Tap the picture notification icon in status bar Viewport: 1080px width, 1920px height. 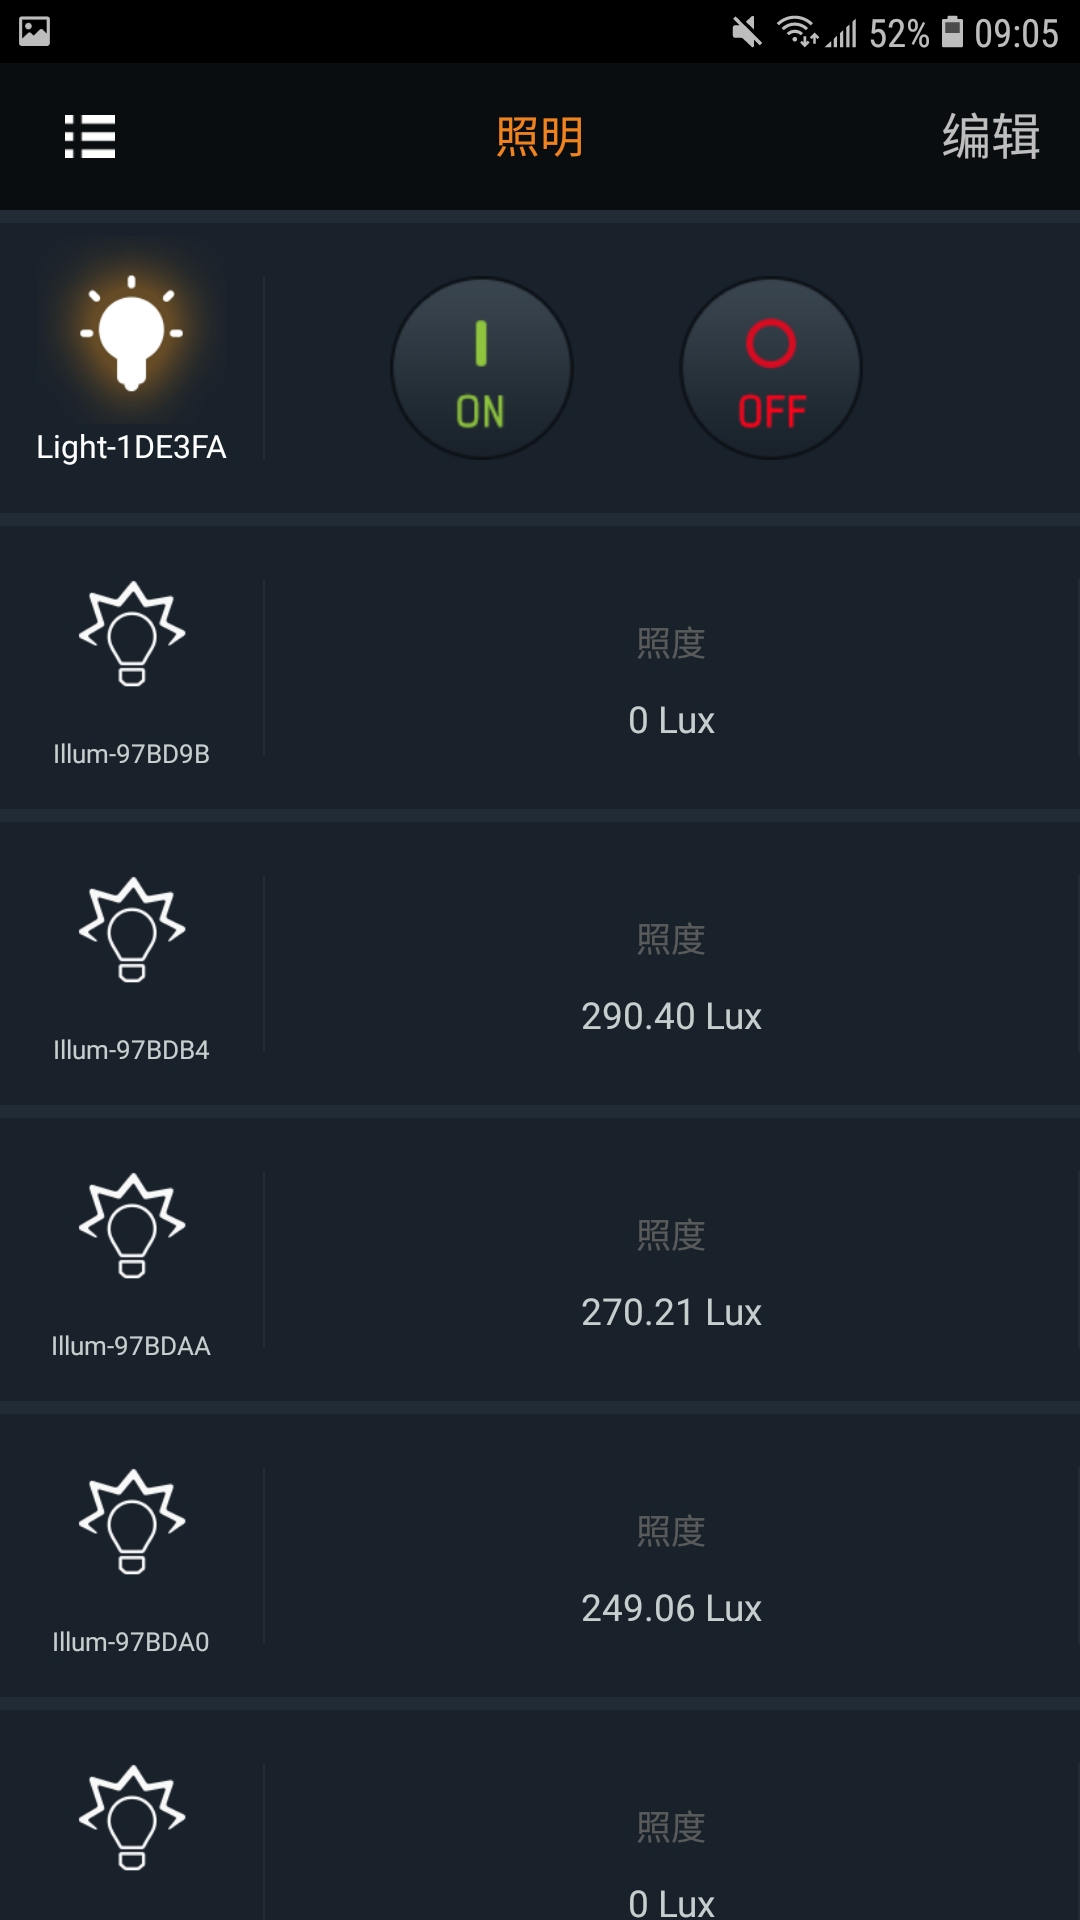pyautogui.click(x=34, y=32)
